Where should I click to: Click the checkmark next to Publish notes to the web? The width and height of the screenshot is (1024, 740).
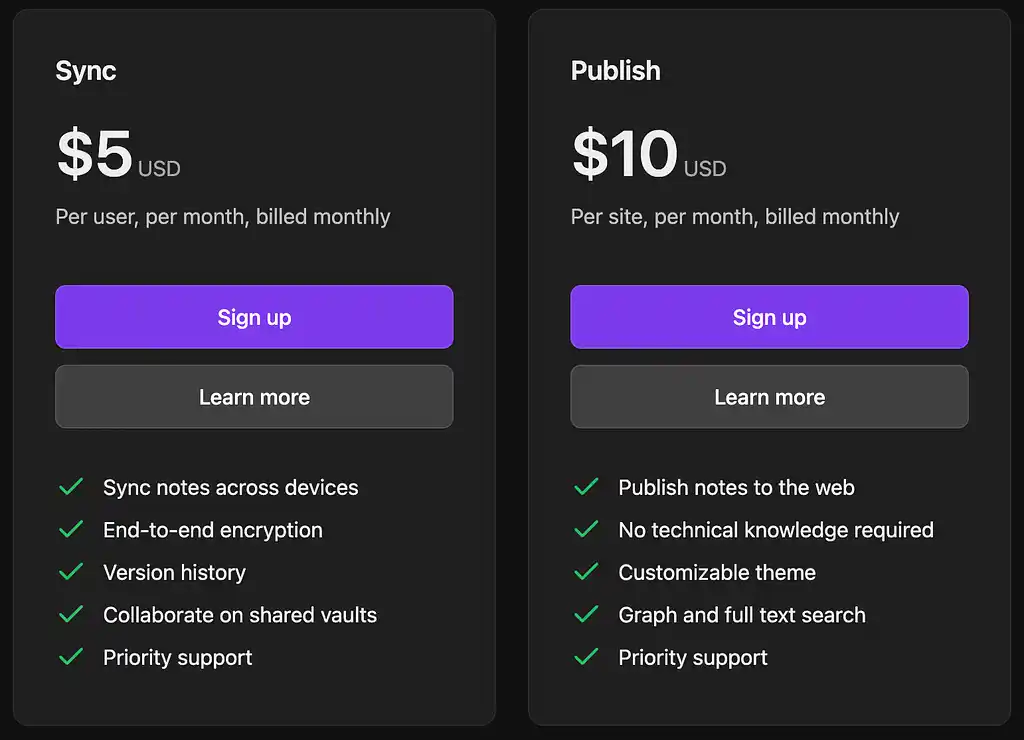[586, 487]
